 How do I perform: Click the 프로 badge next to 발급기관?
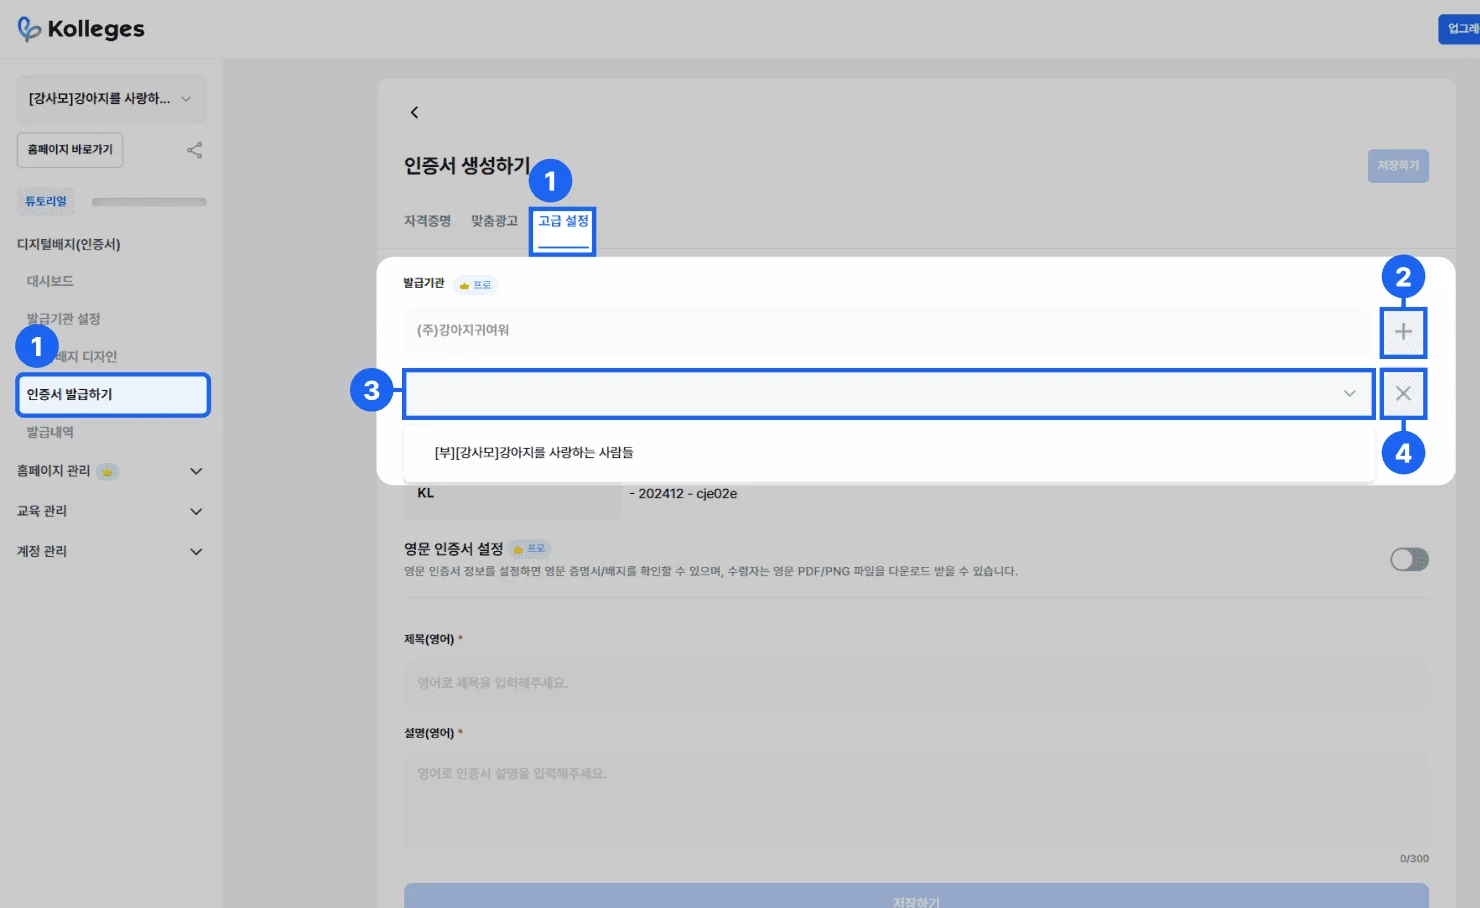pyautogui.click(x=475, y=285)
